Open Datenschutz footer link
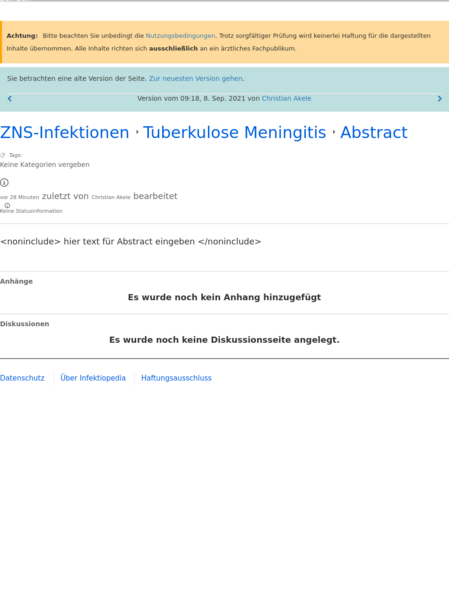This screenshot has height=599, width=449. click(22, 378)
